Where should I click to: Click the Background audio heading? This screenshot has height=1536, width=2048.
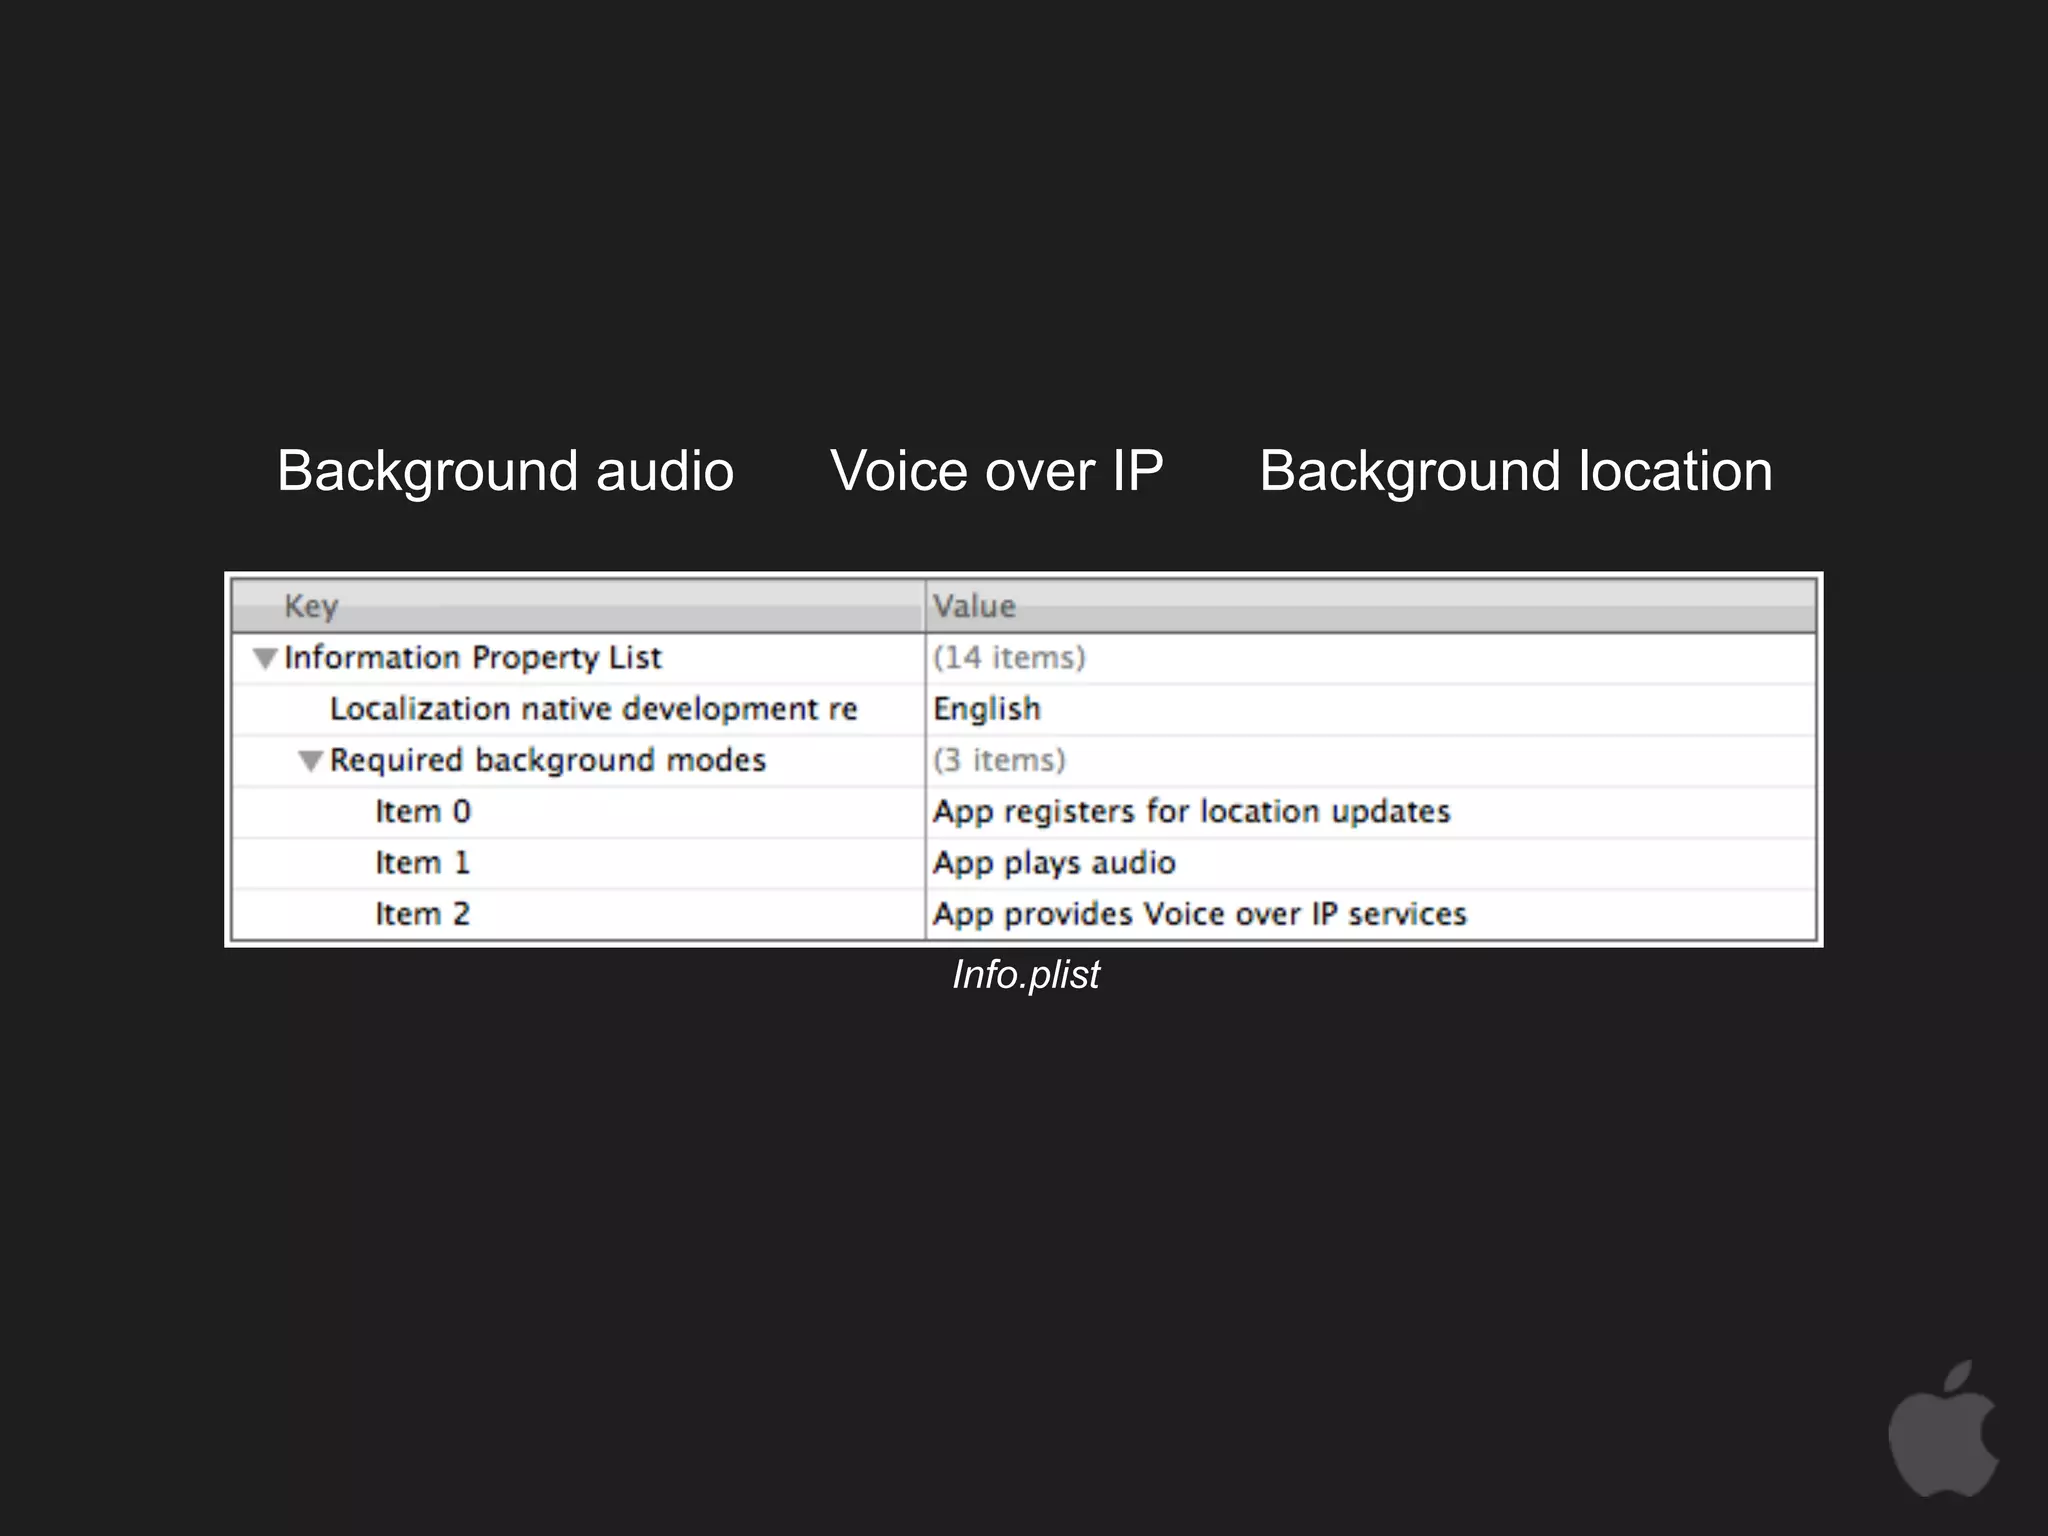click(506, 472)
